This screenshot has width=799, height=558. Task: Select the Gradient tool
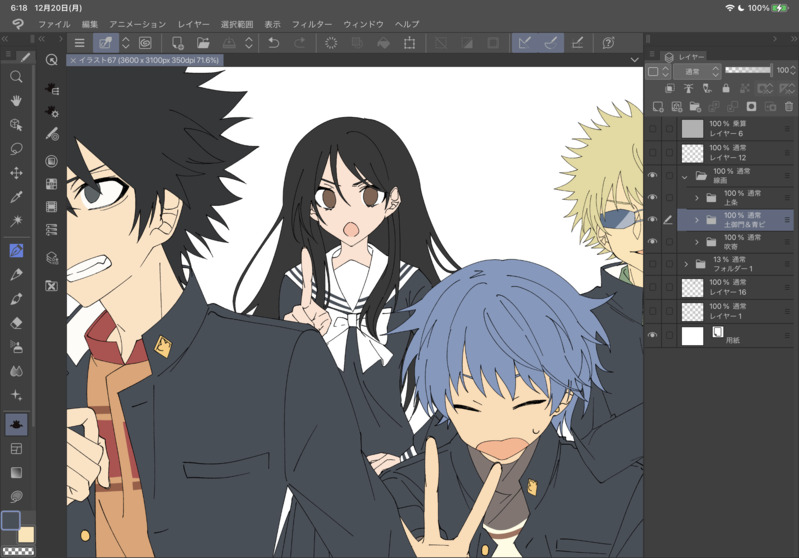16,472
